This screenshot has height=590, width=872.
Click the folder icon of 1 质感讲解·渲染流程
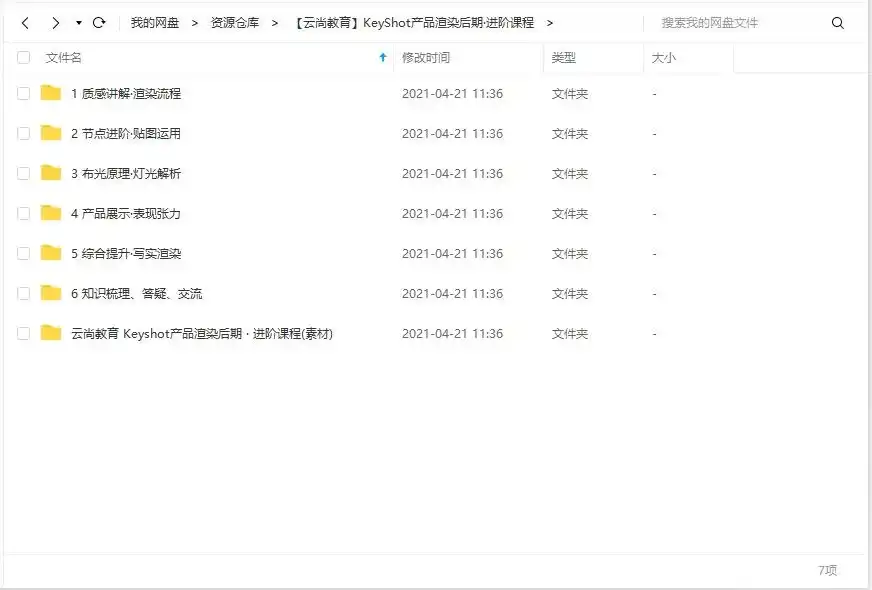51,93
